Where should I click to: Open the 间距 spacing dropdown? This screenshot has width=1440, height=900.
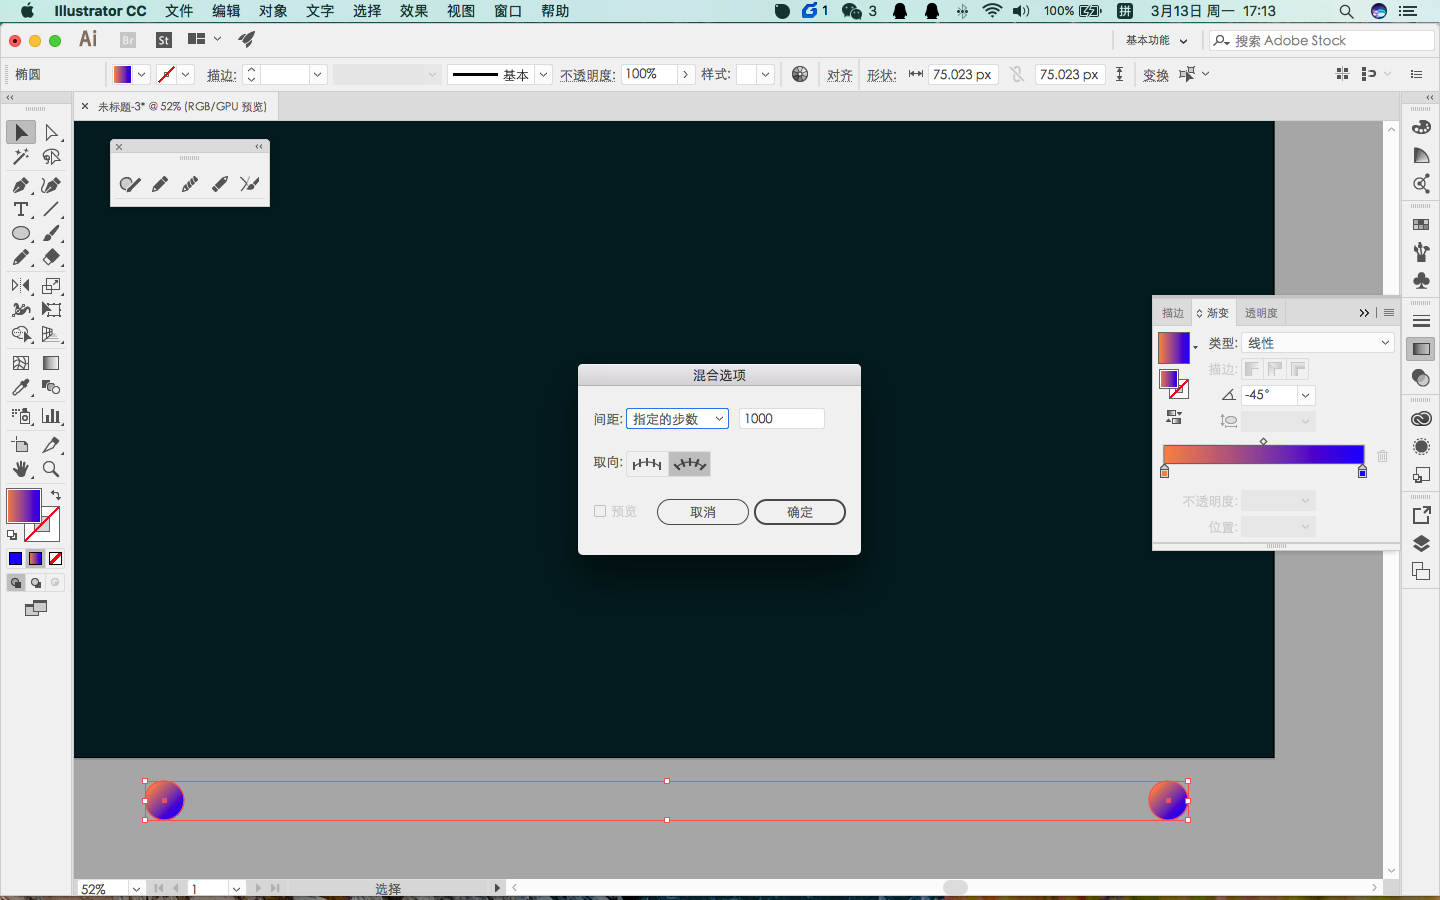pos(677,419)
